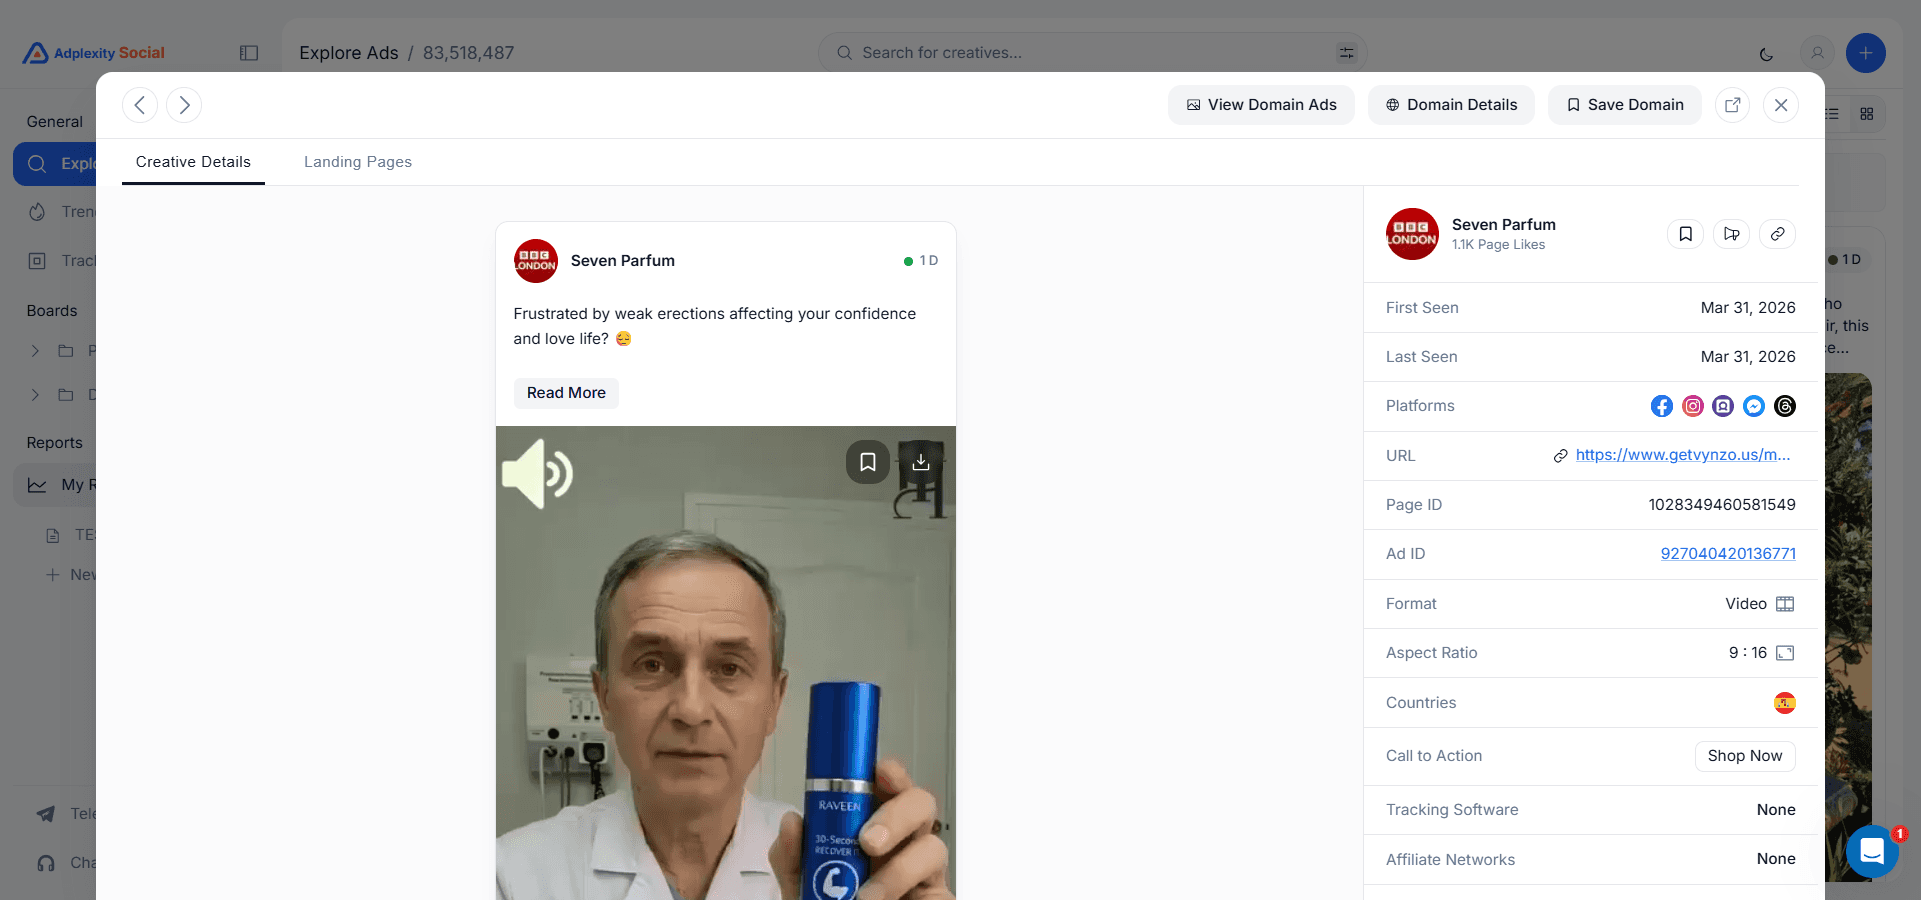Viewport: 1921px width, 900px height.
Task: Click Seven Parfum avatar in ad card
Action: coord(536,261)
